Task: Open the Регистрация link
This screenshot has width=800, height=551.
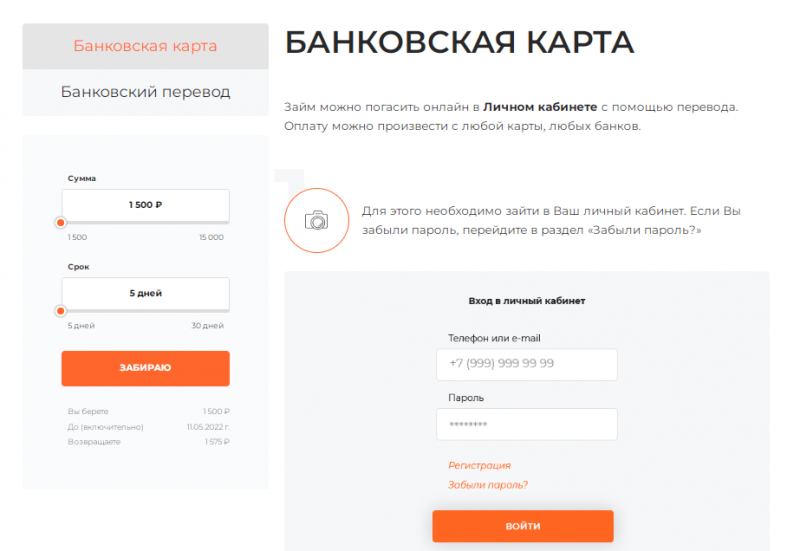Action: coord(479,465)
